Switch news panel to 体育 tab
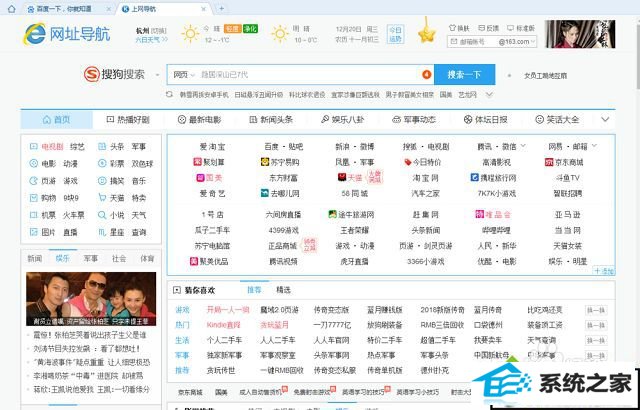Image resolution: width=640 pixels, height=410 pixels. point(147,259)
